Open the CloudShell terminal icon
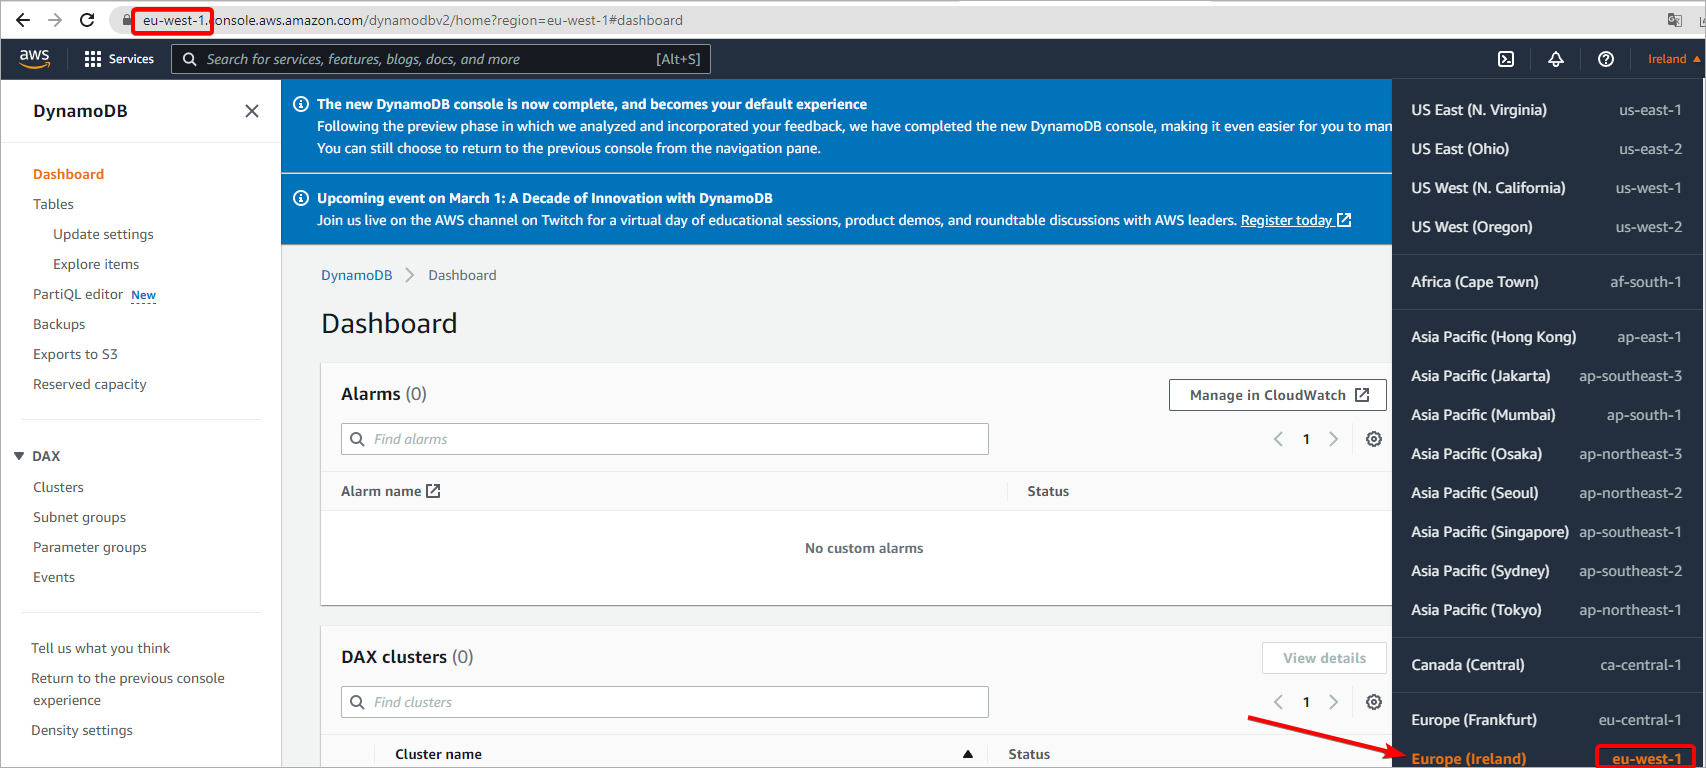Viewport: 1706px width, 768px height. tap(1506, 59)
